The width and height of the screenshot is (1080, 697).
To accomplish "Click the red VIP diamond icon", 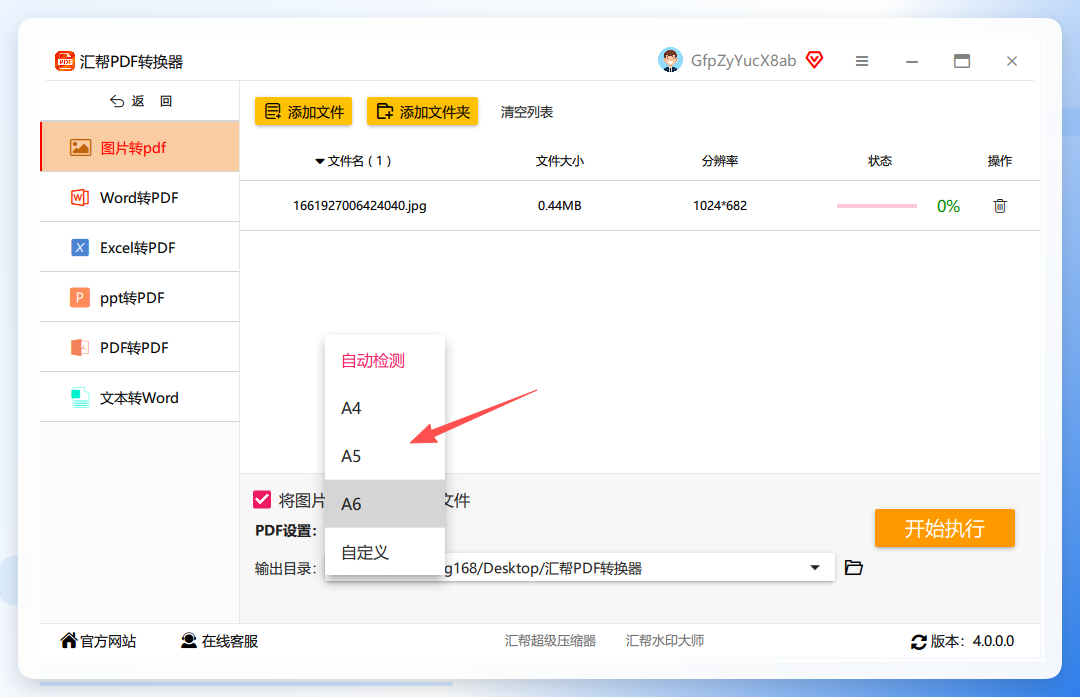I will [x=815, y=60].
